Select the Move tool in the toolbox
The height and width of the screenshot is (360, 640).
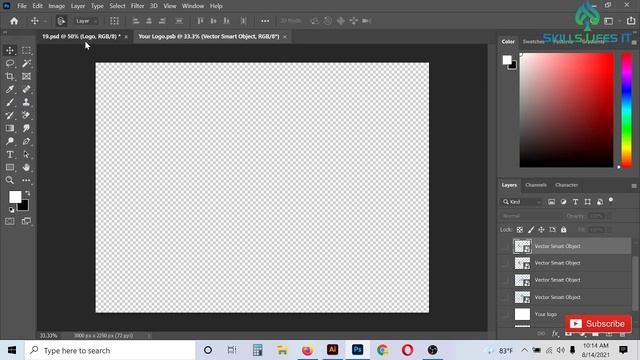pos(10,50)
